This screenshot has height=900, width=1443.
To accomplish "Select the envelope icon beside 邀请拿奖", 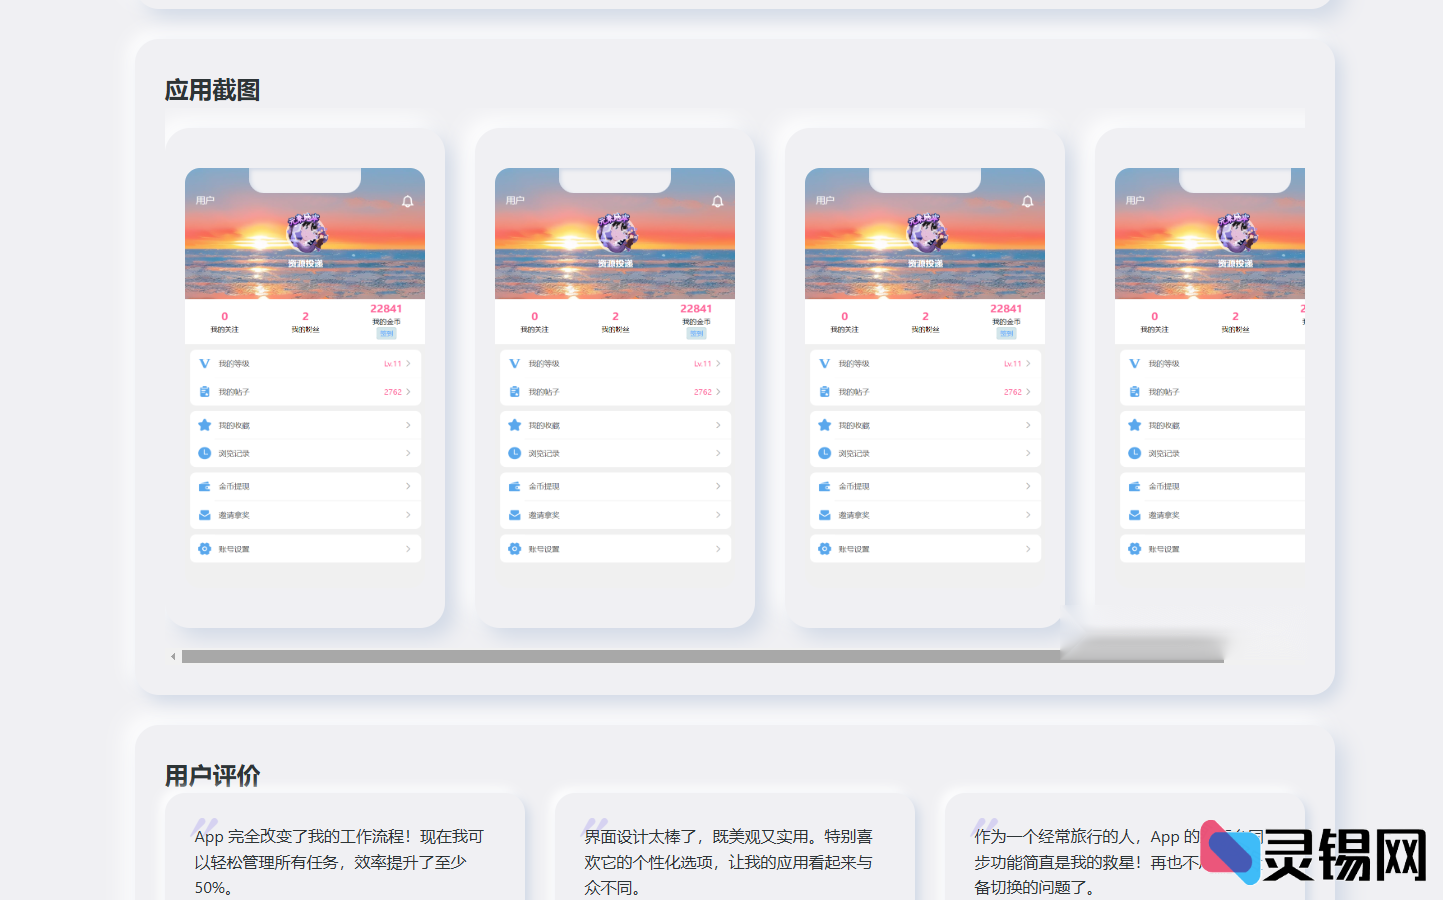I will point(203,515).
